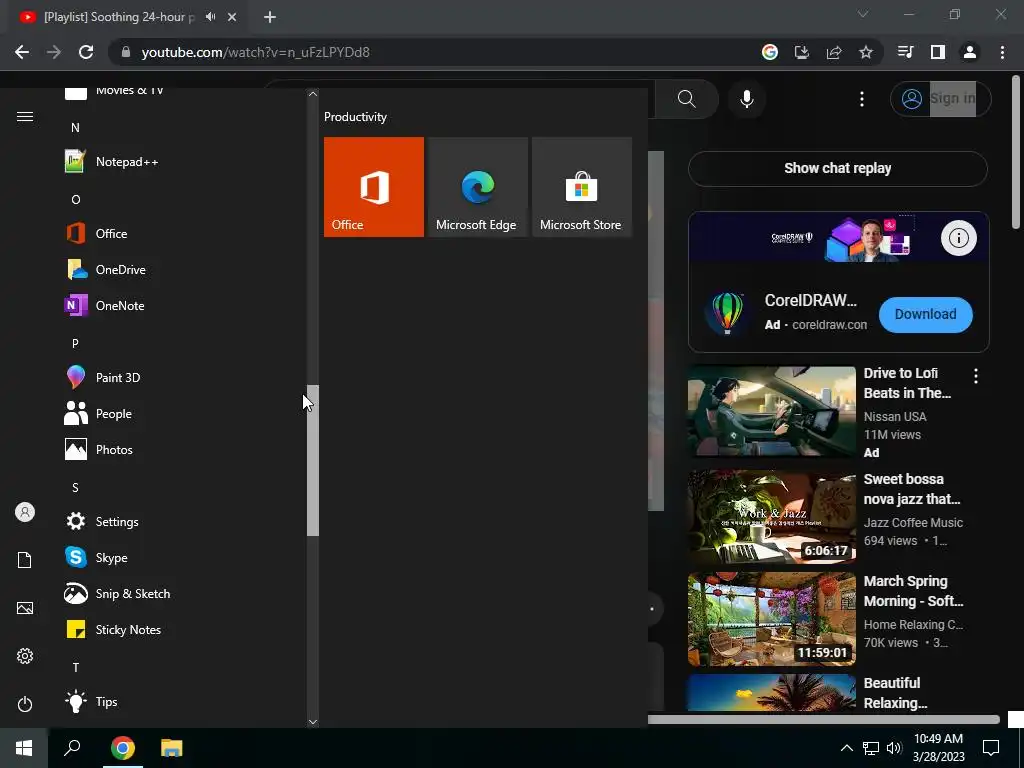The image size is (1024, 768).
Task: Bookmark this page with the star icon
Action: click(865, 52)
